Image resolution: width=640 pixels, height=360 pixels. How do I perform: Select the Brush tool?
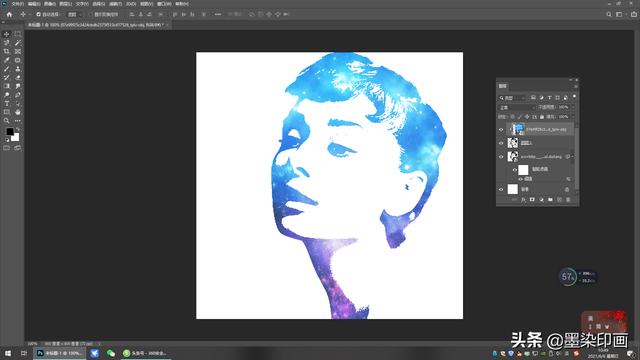(x=7, y=69)
